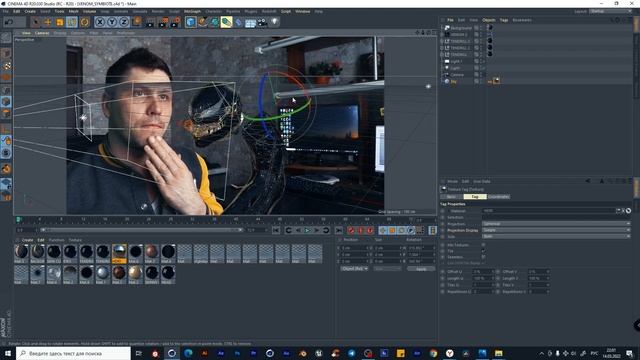Open Material Manager Texture menu
640x360 pixels.
point(75,240)
